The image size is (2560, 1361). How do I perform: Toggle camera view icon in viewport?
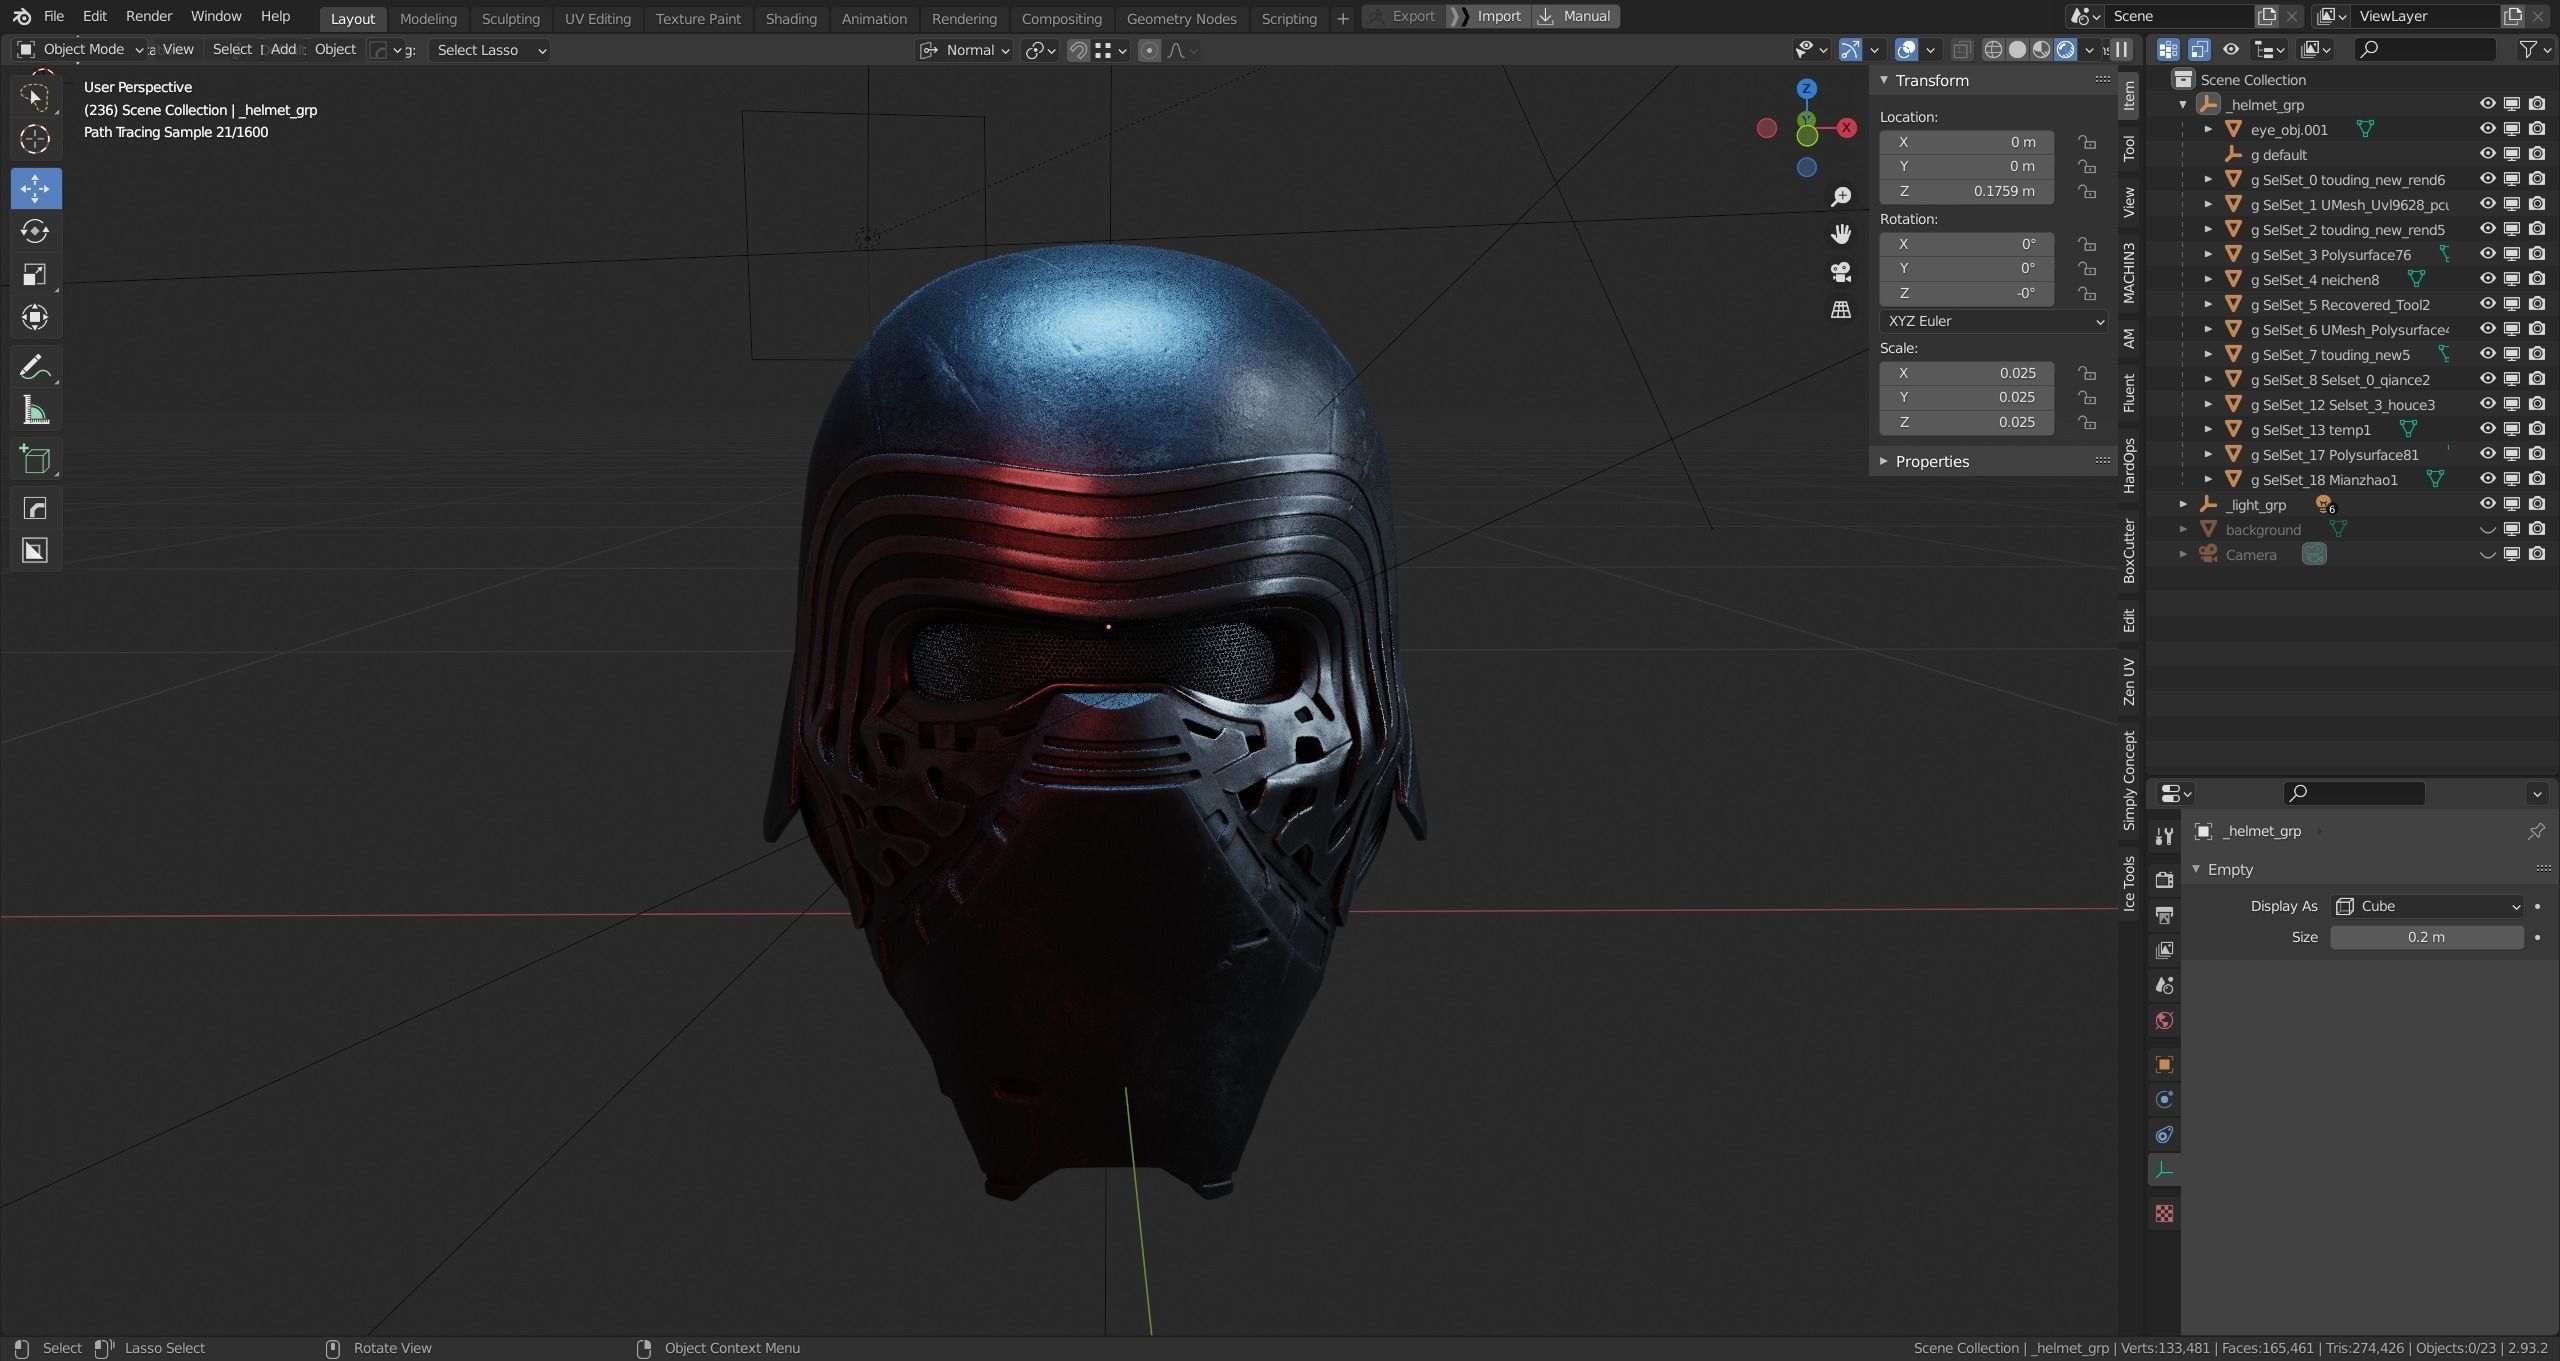point(1840,272)
